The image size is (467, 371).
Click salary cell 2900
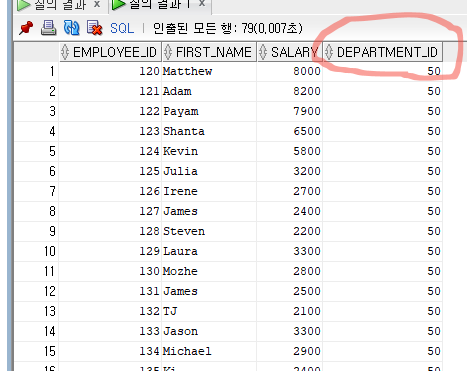[x=289, y=351]
